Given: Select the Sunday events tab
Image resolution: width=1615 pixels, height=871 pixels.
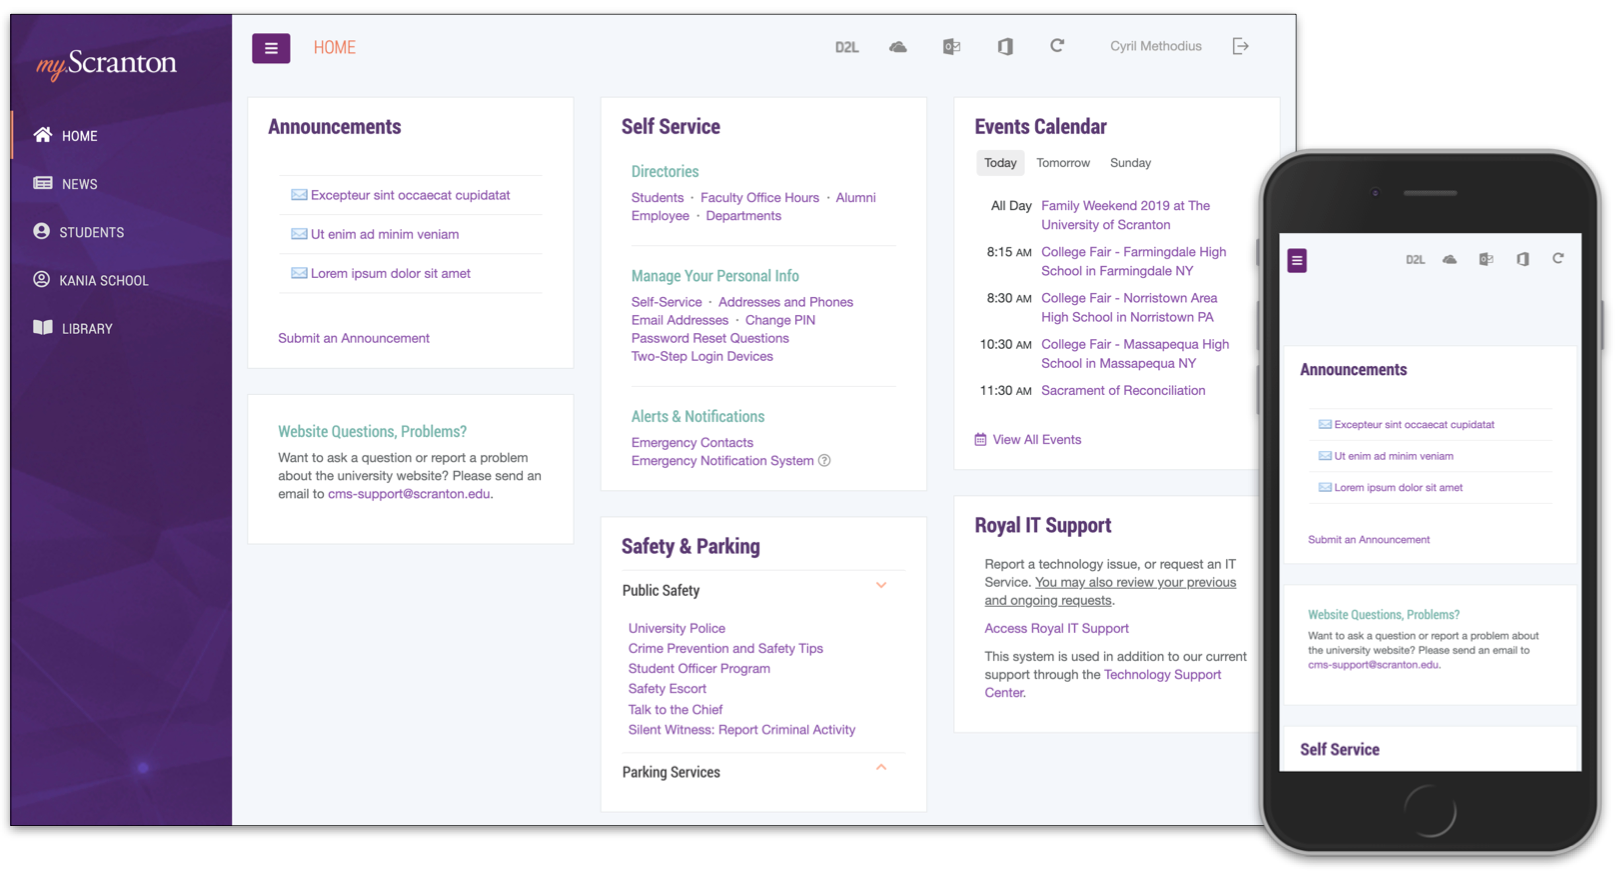Looking at the screenshot, I should click(1130, 163).
